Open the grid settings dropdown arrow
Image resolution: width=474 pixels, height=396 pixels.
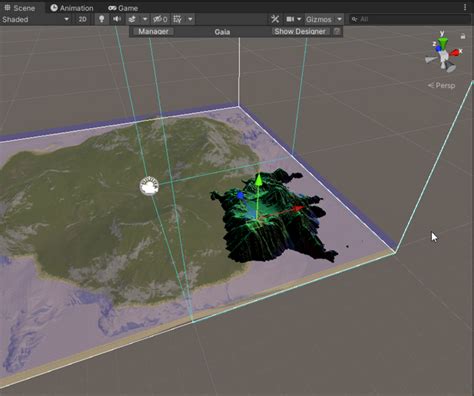click(x=190, y=19)
